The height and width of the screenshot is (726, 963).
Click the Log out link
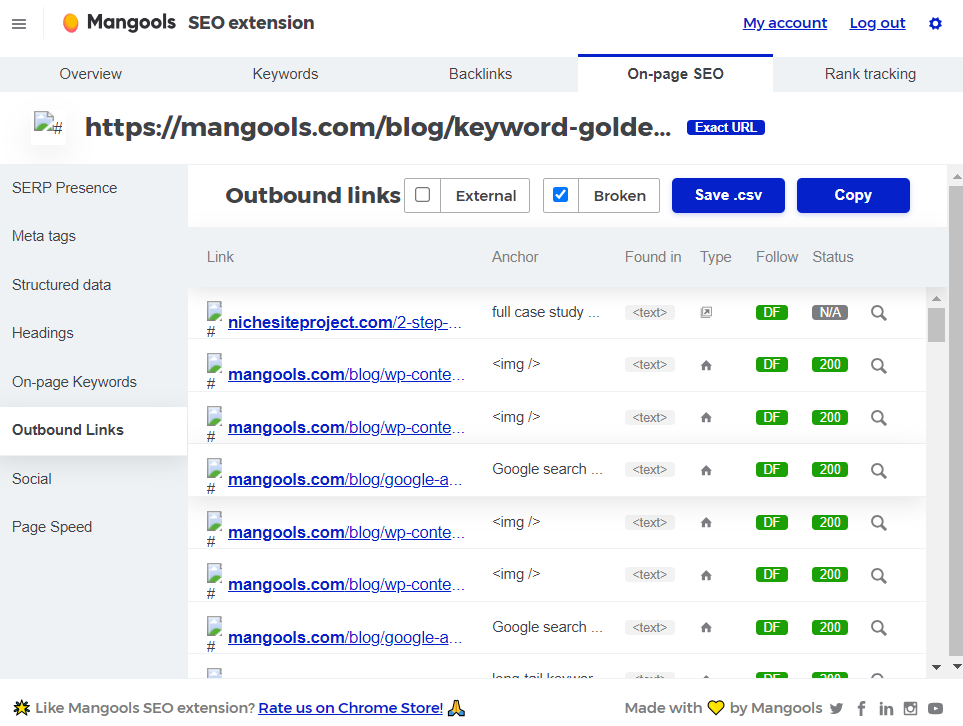pos(877,23)
